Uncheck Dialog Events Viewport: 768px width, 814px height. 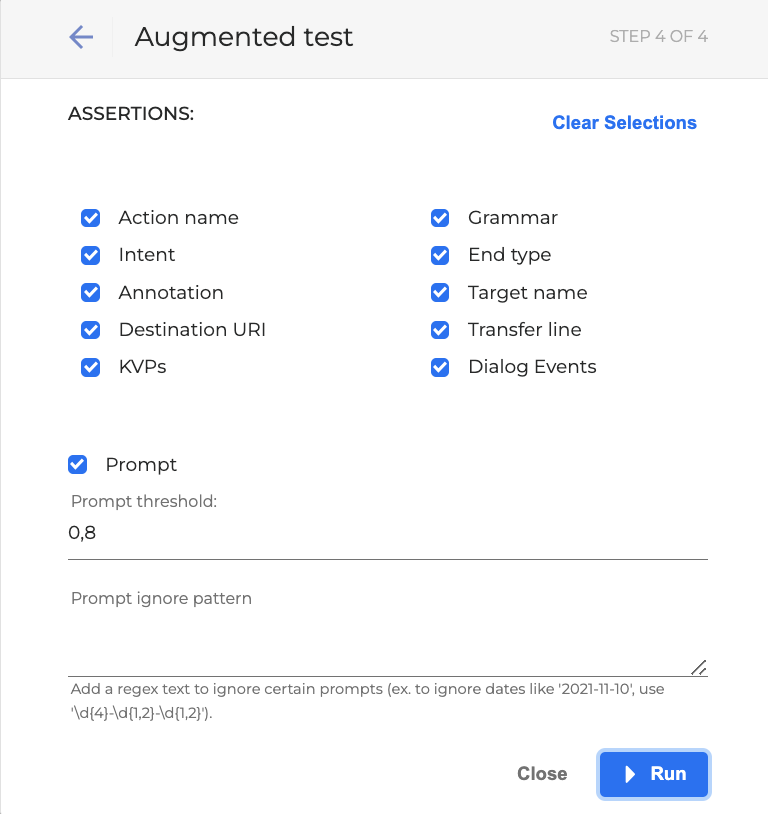point(440,367)
